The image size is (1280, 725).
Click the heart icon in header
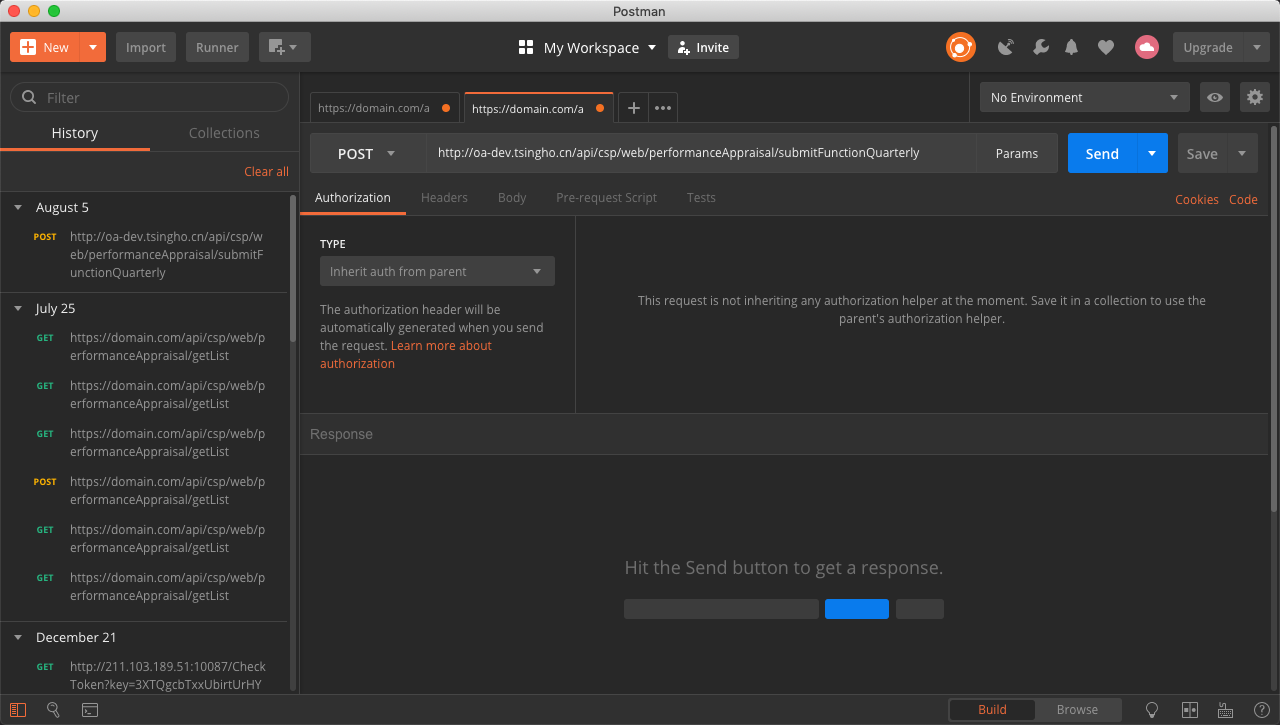point(1105,47)
